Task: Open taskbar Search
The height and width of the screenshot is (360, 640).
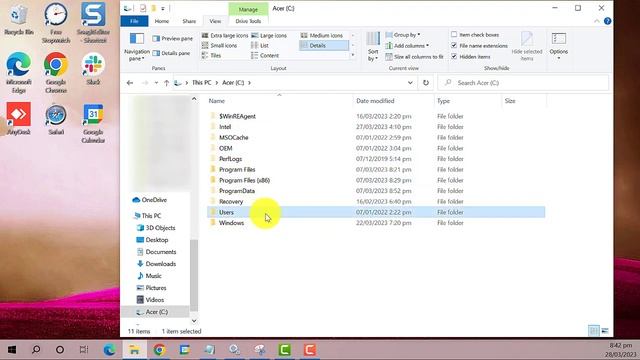Action: coord(36,350)
